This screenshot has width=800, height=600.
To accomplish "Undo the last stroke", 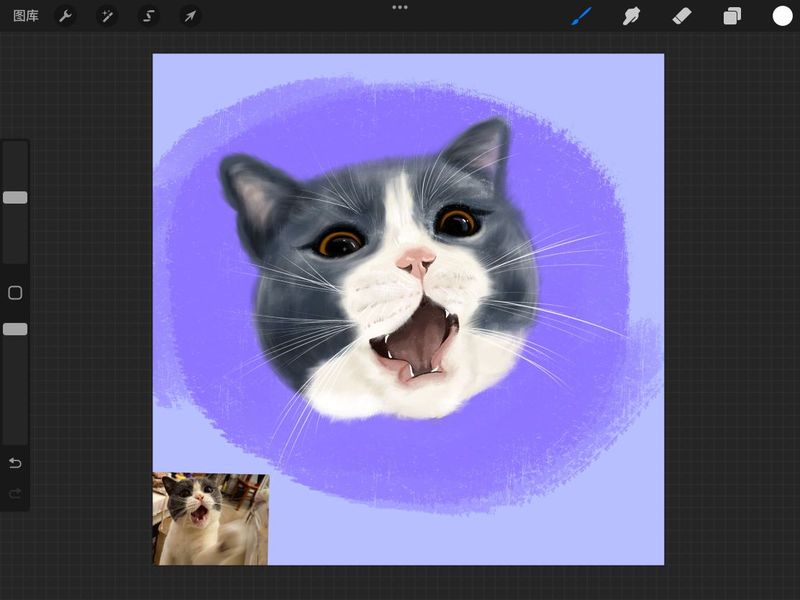I will (x=15, y=463).
